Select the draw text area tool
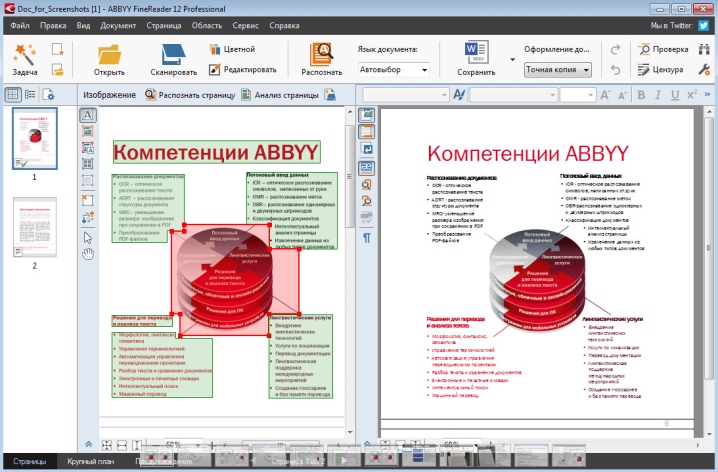718x472 pixels. 87,115
